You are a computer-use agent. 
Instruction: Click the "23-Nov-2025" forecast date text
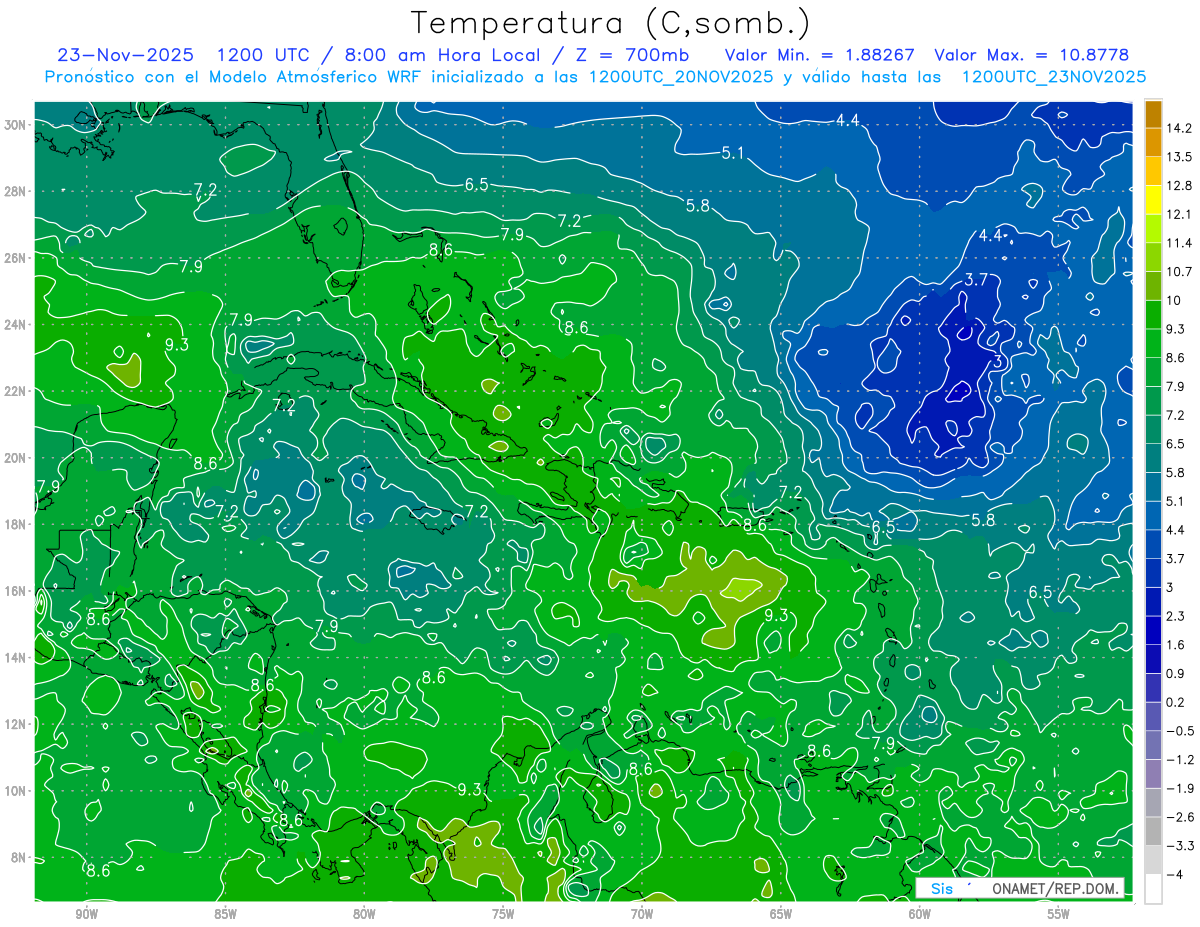[126, 55]
